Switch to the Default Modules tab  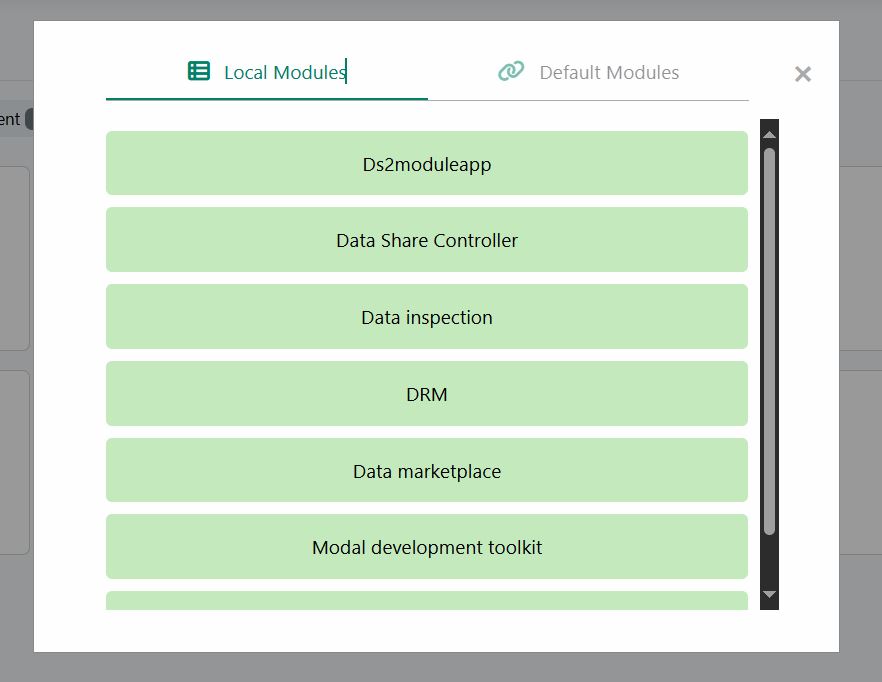tap(608, 73)
